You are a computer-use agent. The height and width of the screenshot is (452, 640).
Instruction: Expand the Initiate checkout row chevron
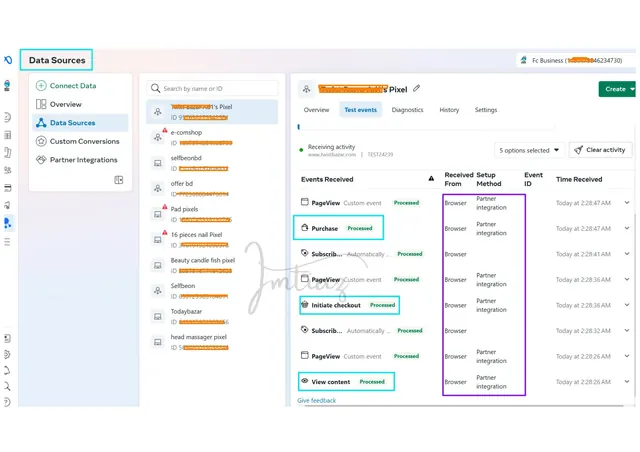point(627,305)
